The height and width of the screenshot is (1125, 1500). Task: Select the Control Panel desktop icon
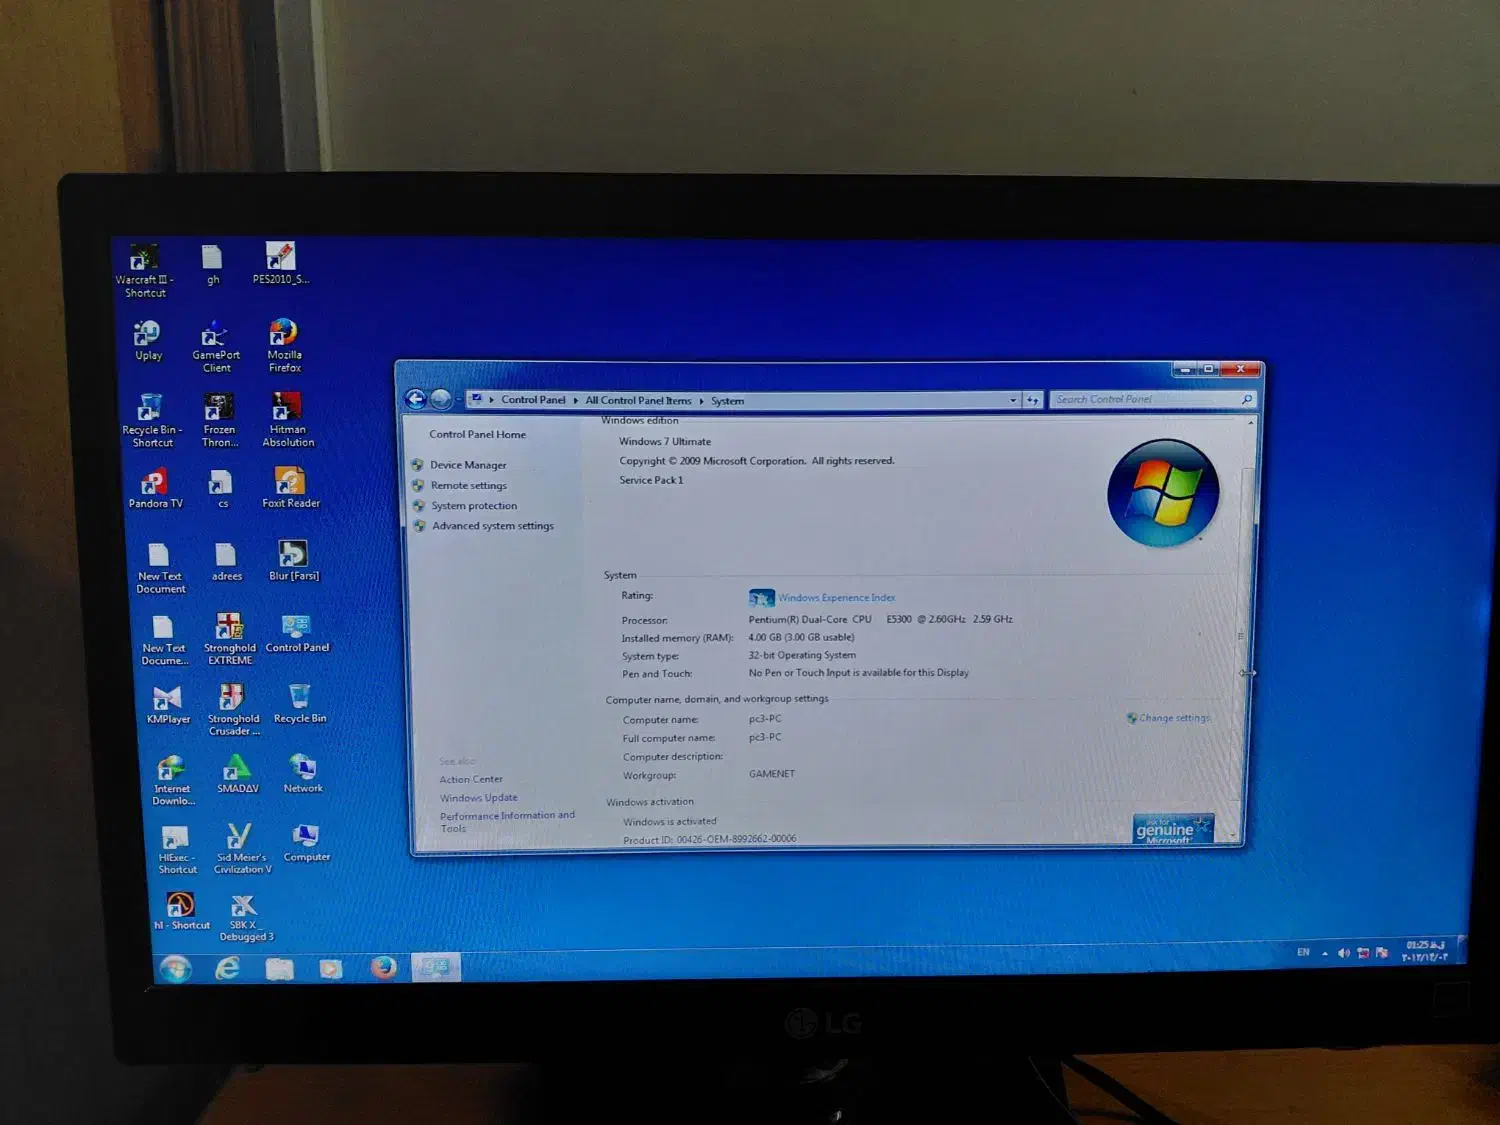pyautogui.click(x=297, y=633)
